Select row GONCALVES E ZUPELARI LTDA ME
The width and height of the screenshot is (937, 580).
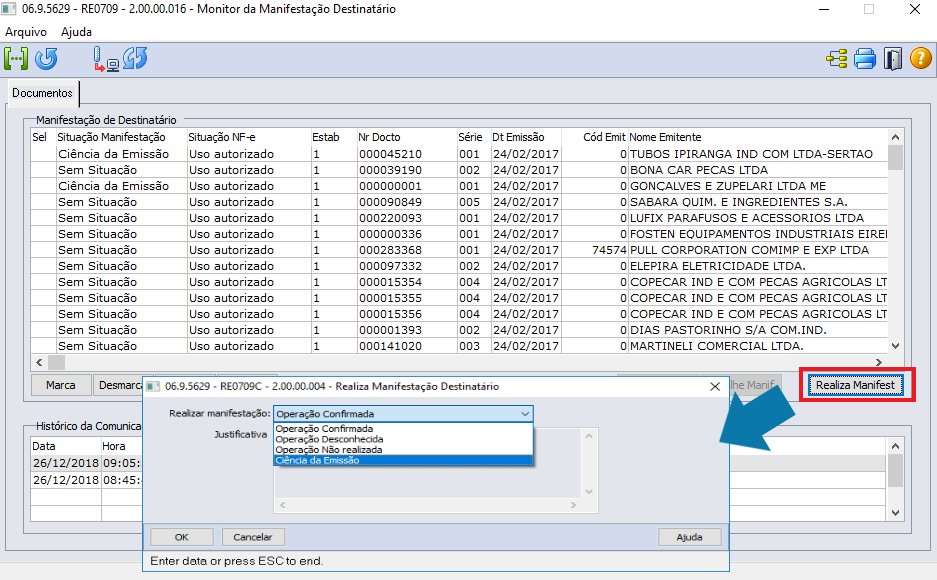459,186
